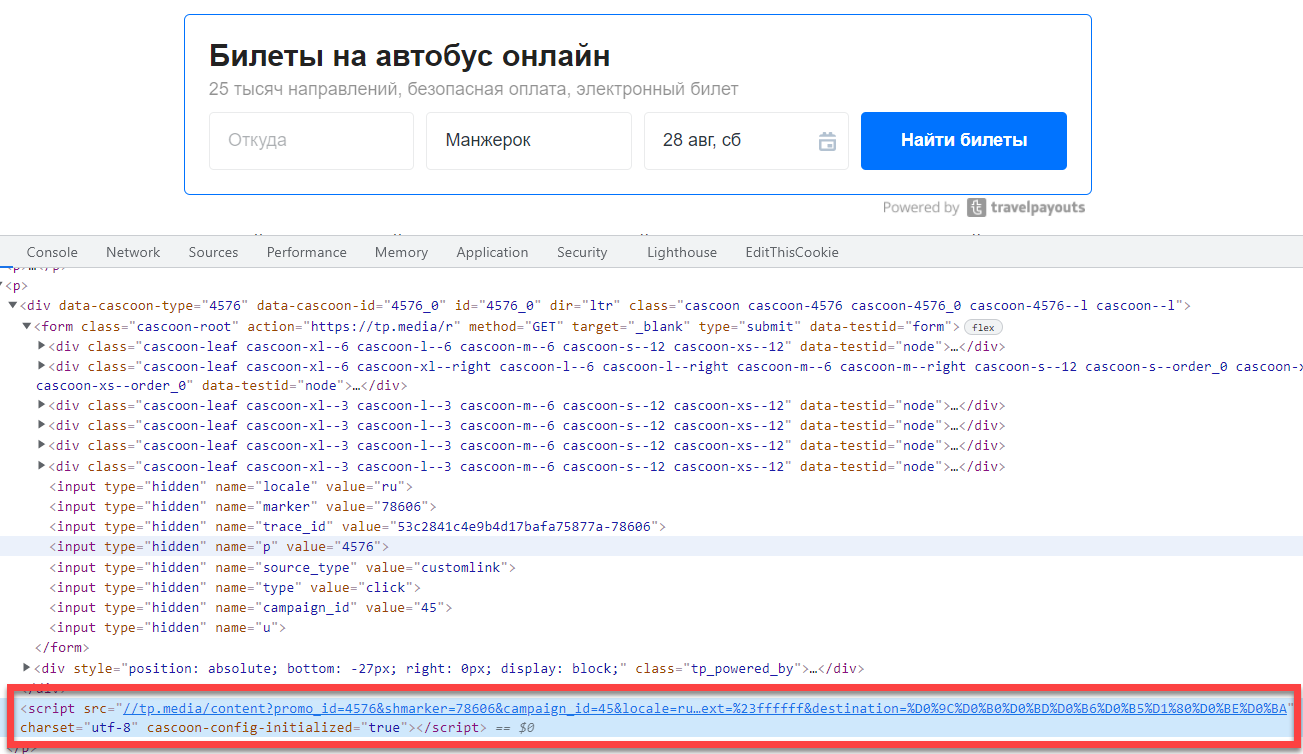Switch to the Application tab
The width and height of the screenshot is (1303, 754).
coord(492,252)
